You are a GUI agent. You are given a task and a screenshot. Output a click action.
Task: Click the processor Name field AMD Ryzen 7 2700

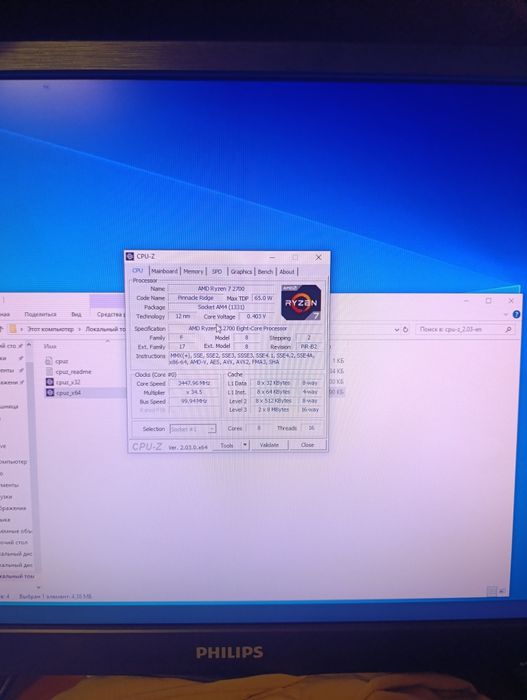[221, 289]
